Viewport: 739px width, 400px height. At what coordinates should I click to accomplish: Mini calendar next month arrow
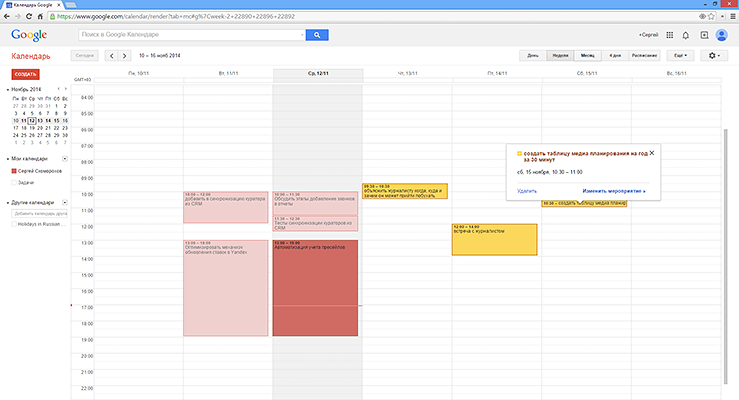click(66, 89)
